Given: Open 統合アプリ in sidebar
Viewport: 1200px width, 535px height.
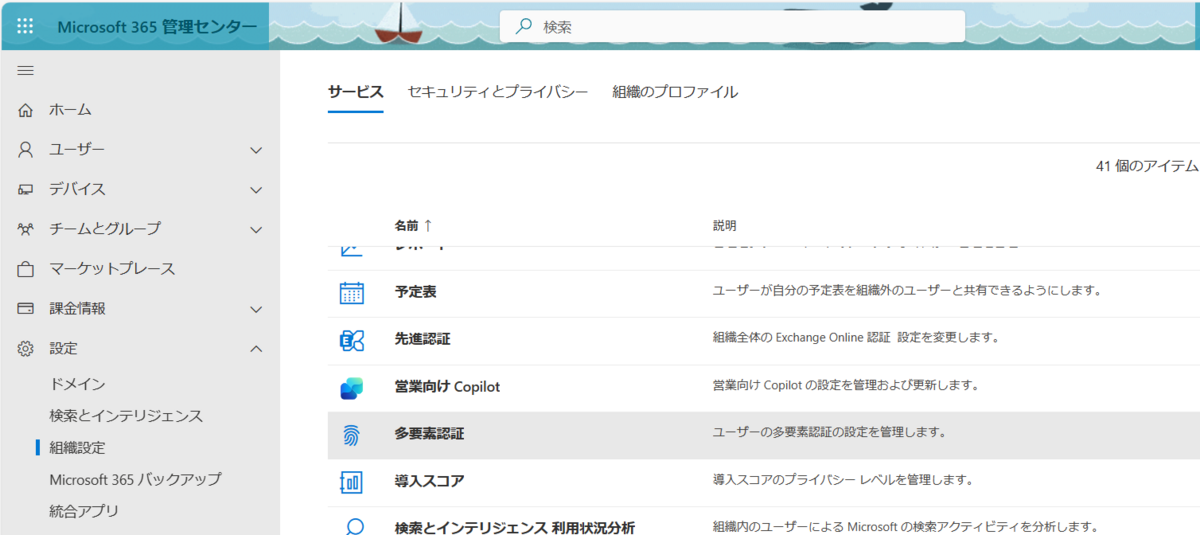Looking at the screenshot, I should click(84, 511).
